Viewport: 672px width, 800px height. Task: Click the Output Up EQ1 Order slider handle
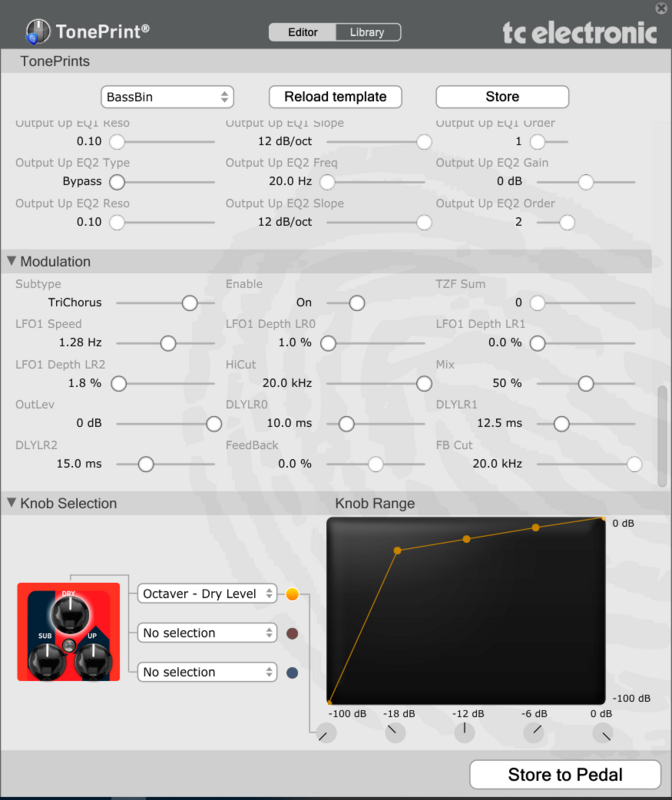point(537,142)
